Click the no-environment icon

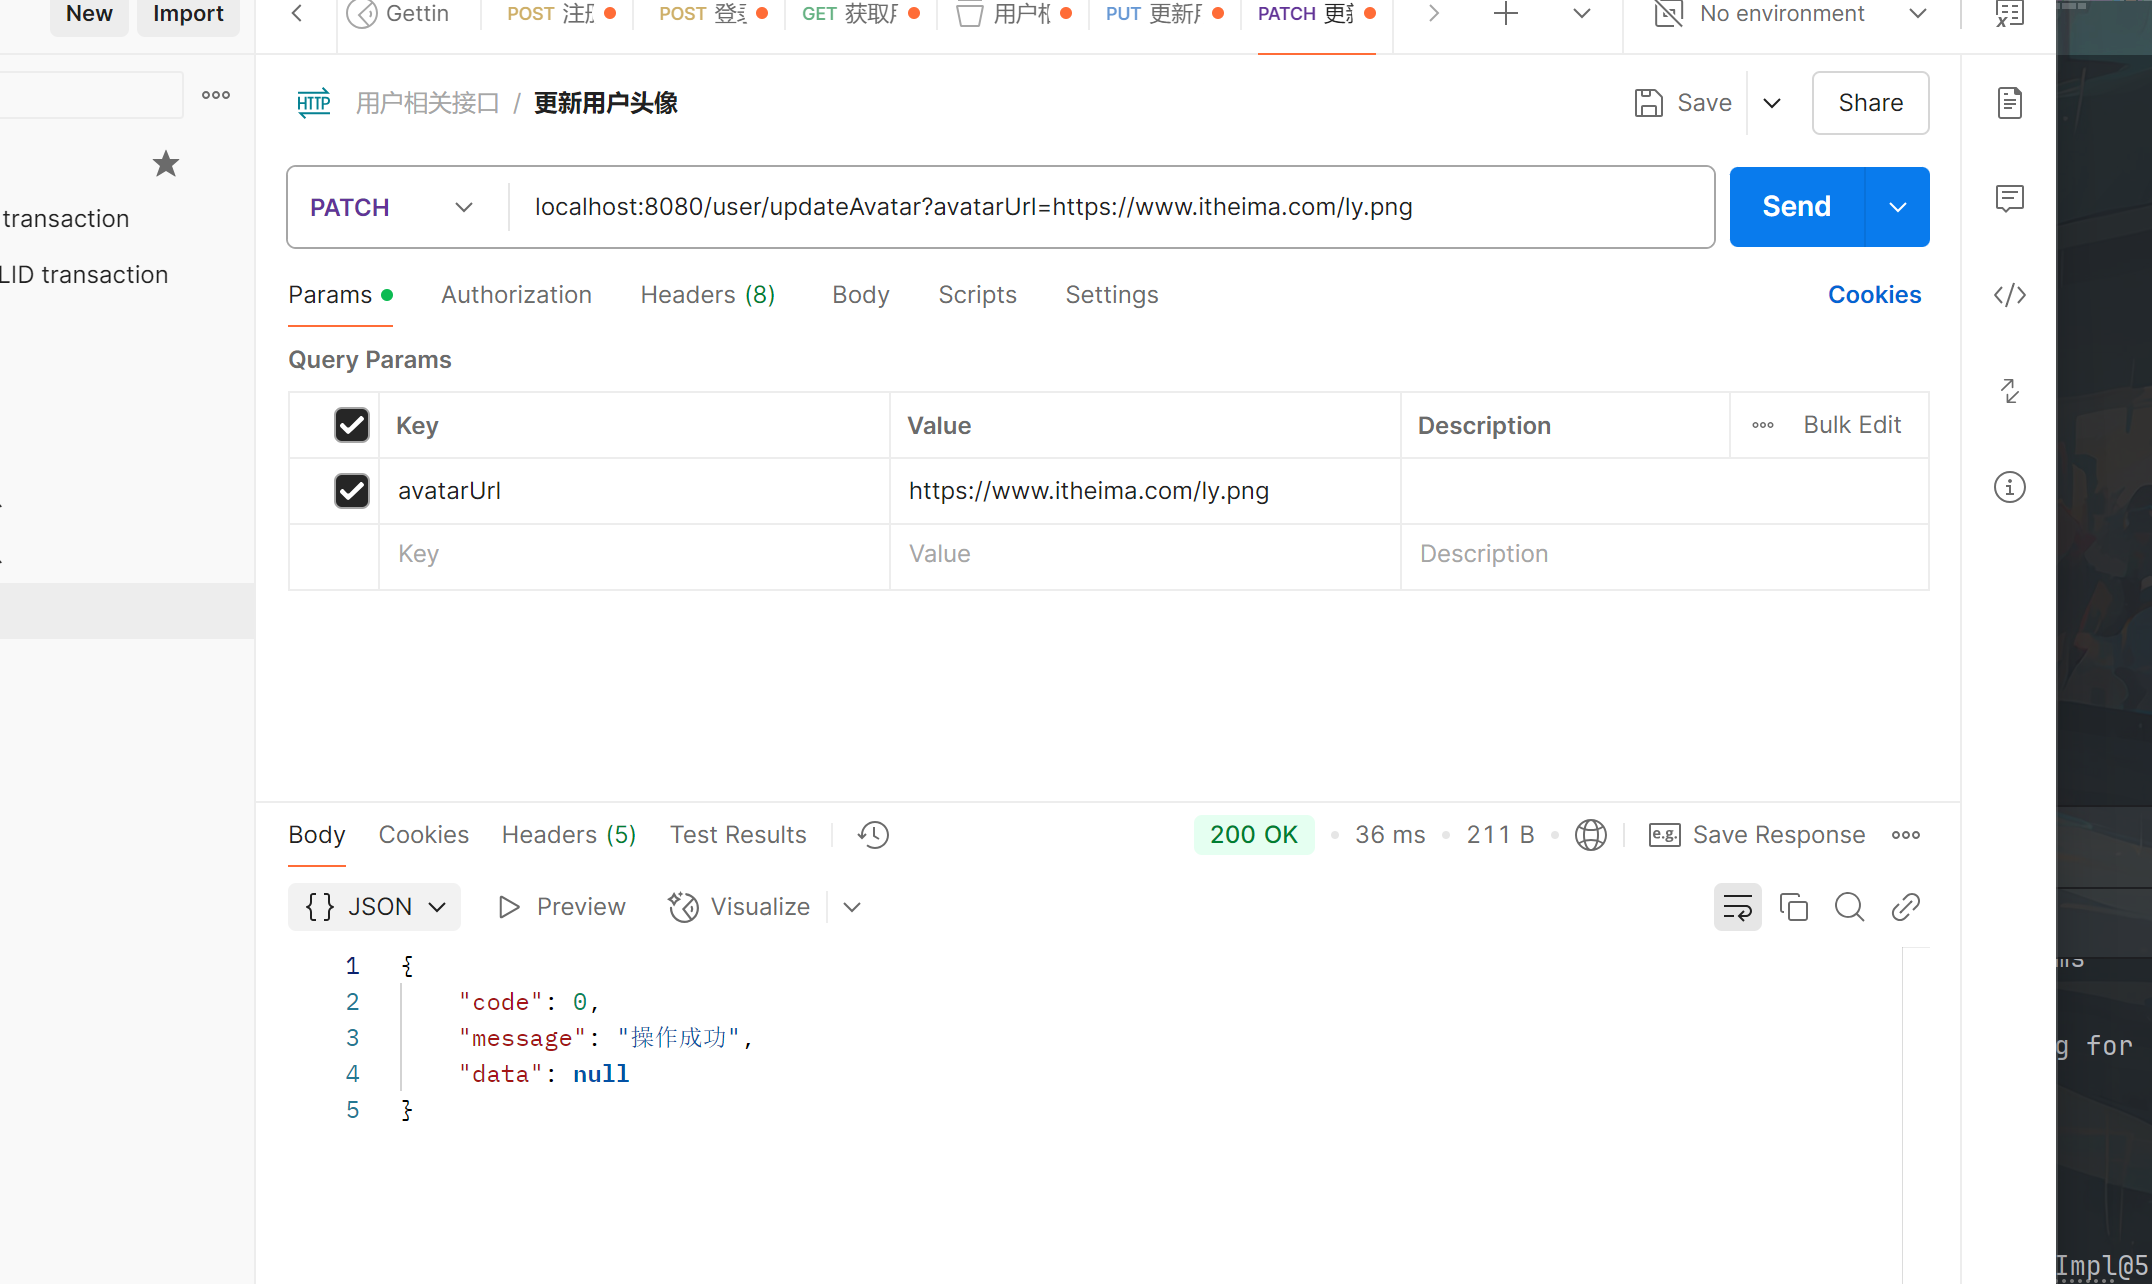tap(1668, 14)
